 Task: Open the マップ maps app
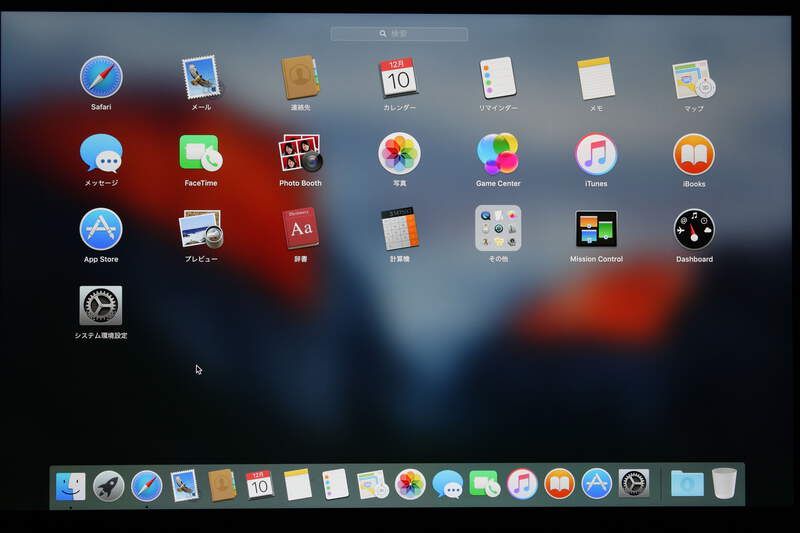(694, 77)
